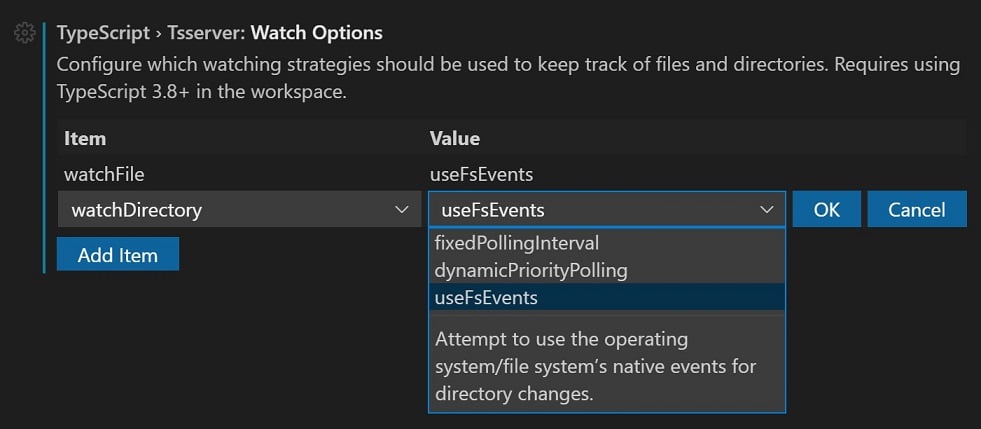This screenshot has width=981, height=429.
Task: Click the chevron on the useFsEvents value dropdown
Action: 767,210
